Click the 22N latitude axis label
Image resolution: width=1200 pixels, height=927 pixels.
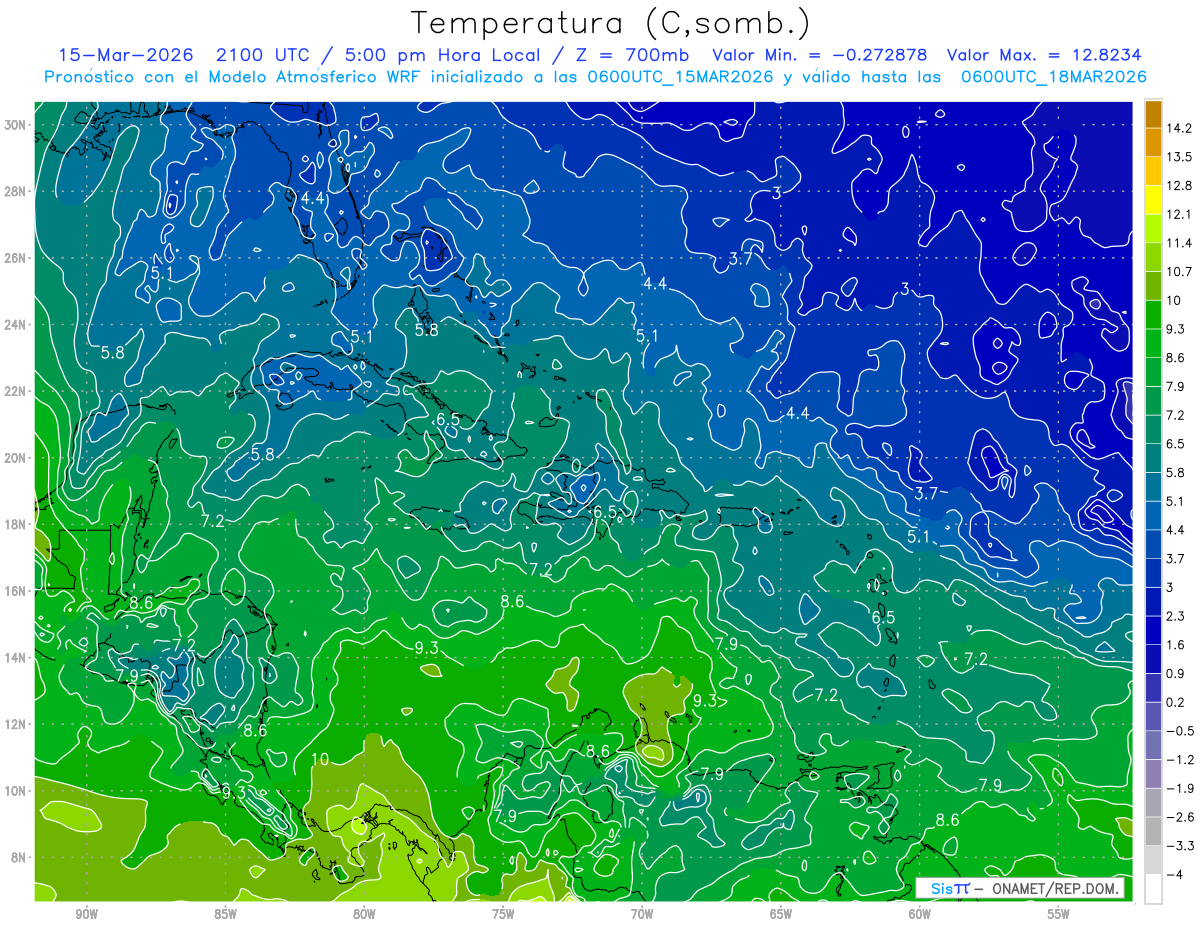16,391
